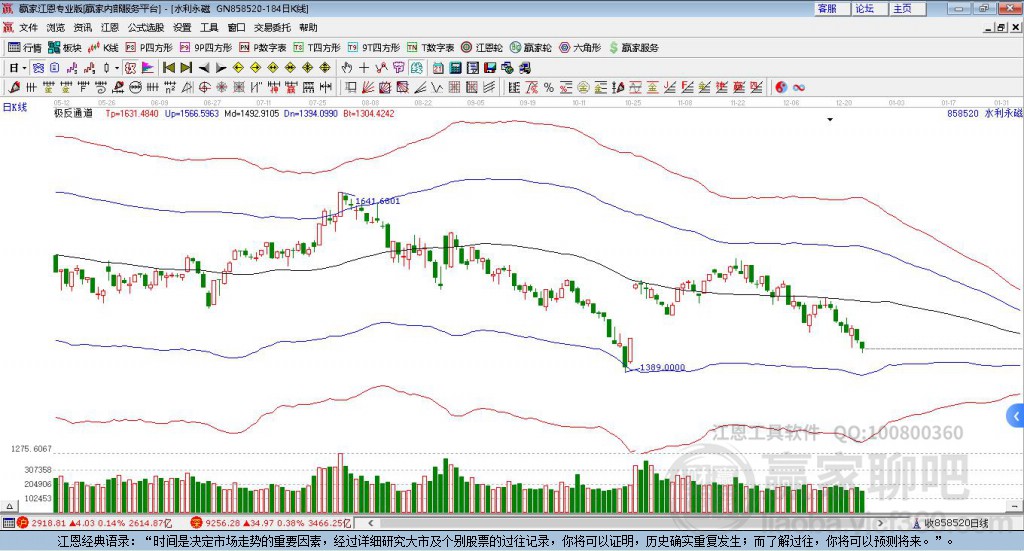Expand the blue side panel chevron

coord(1016,416)
